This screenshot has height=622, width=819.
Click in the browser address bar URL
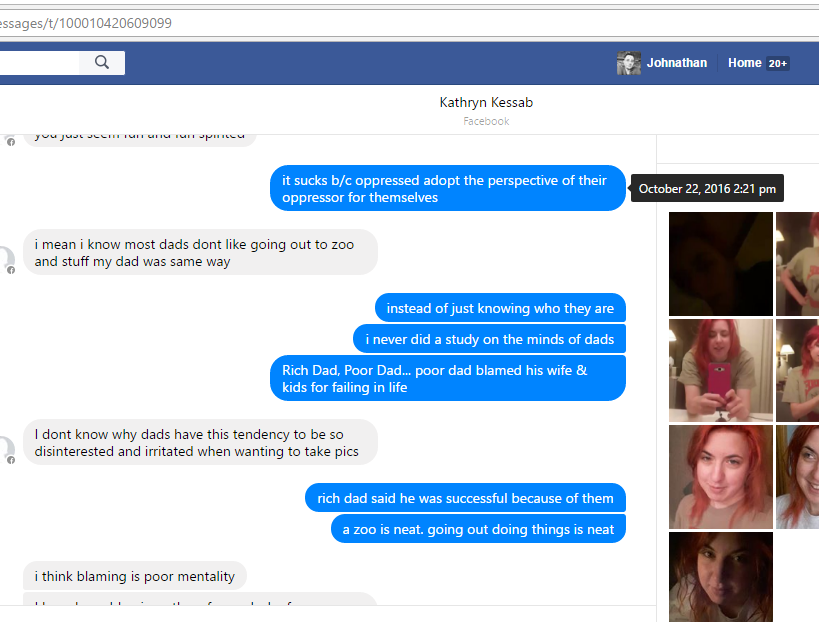(86, 23)
